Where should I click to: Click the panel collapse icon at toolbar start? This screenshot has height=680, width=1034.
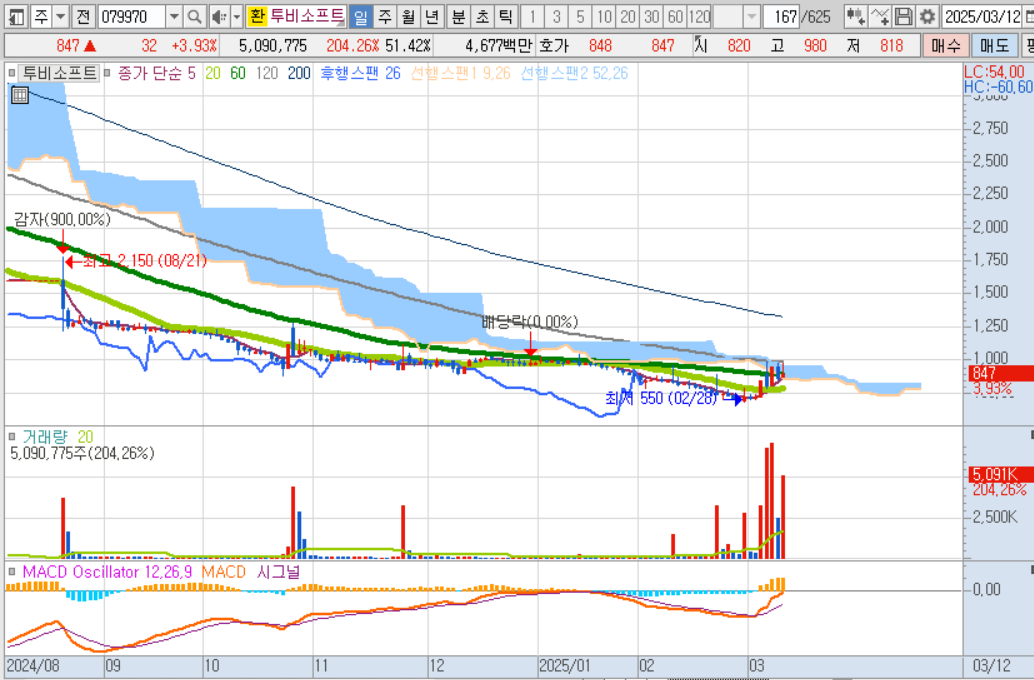click(16, 16)
